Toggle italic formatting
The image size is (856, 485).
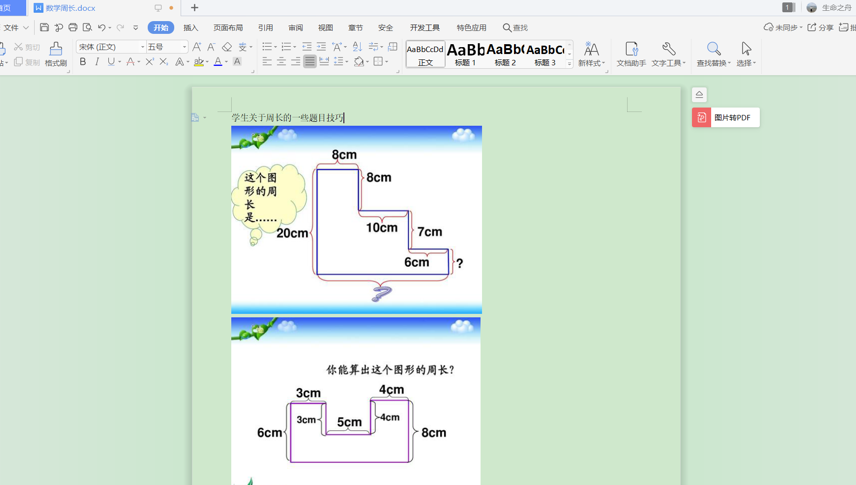[x=97, y=62]
